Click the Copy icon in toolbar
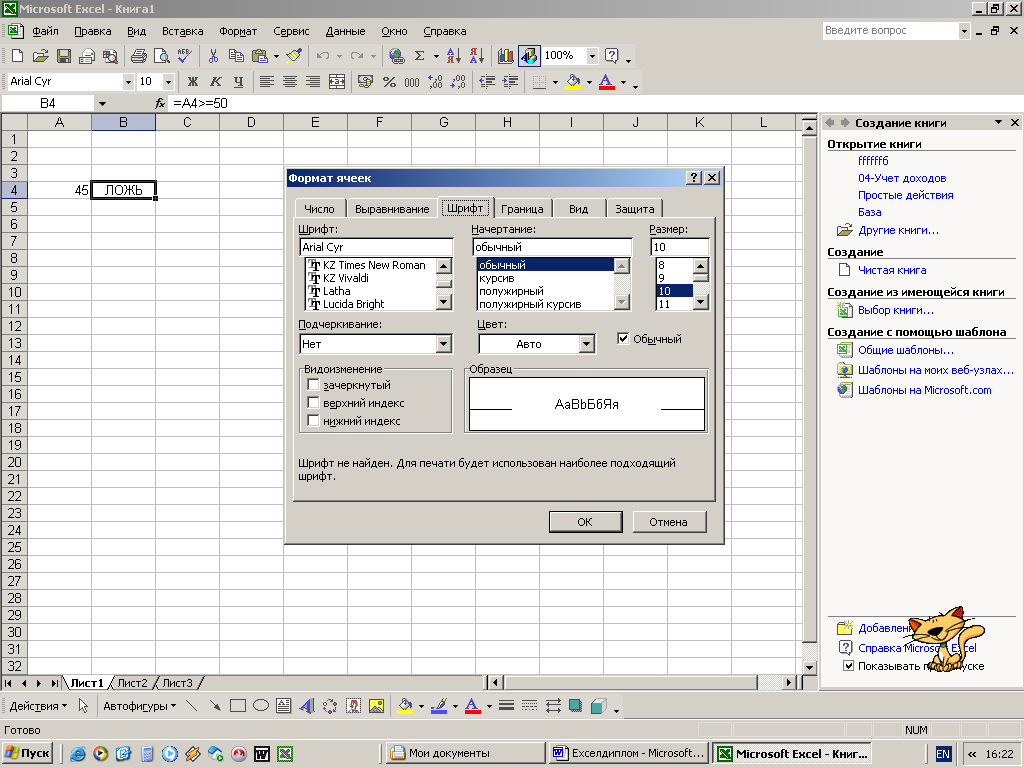Viewport: 1024px width, 768px height. tap(236, 56)
